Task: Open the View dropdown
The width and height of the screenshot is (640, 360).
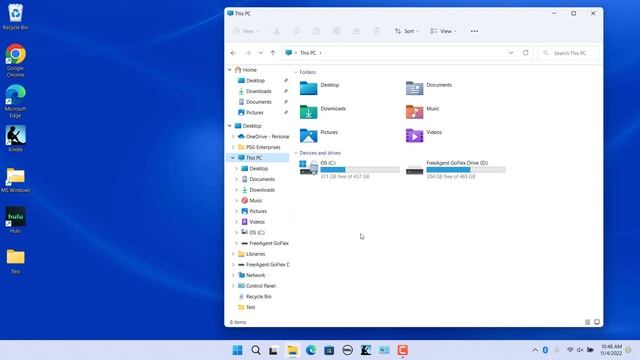Action: 443,31
